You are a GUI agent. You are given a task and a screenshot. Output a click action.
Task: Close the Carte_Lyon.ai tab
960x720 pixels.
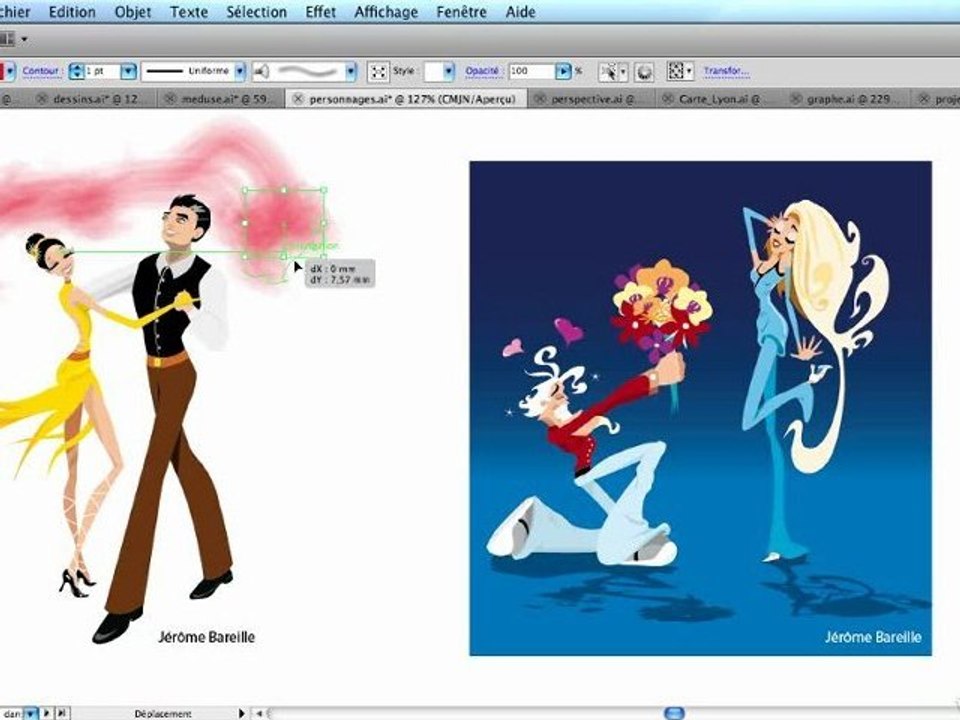click(668, 99)
